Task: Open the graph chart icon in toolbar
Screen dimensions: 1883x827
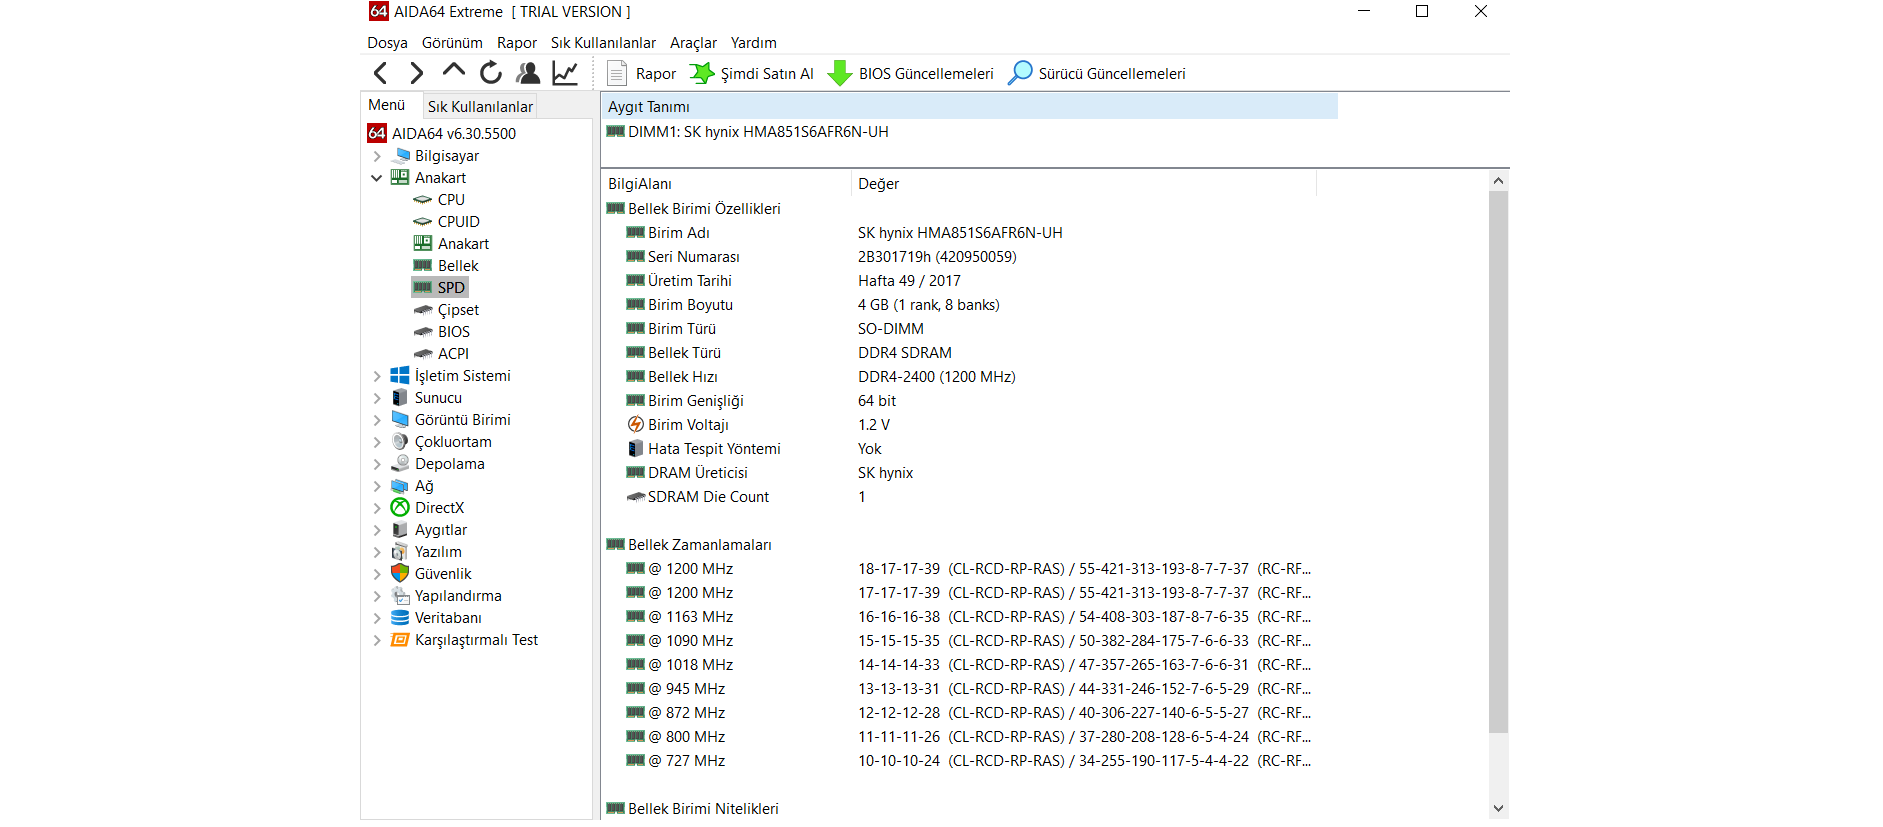Action: click(565, 73)
